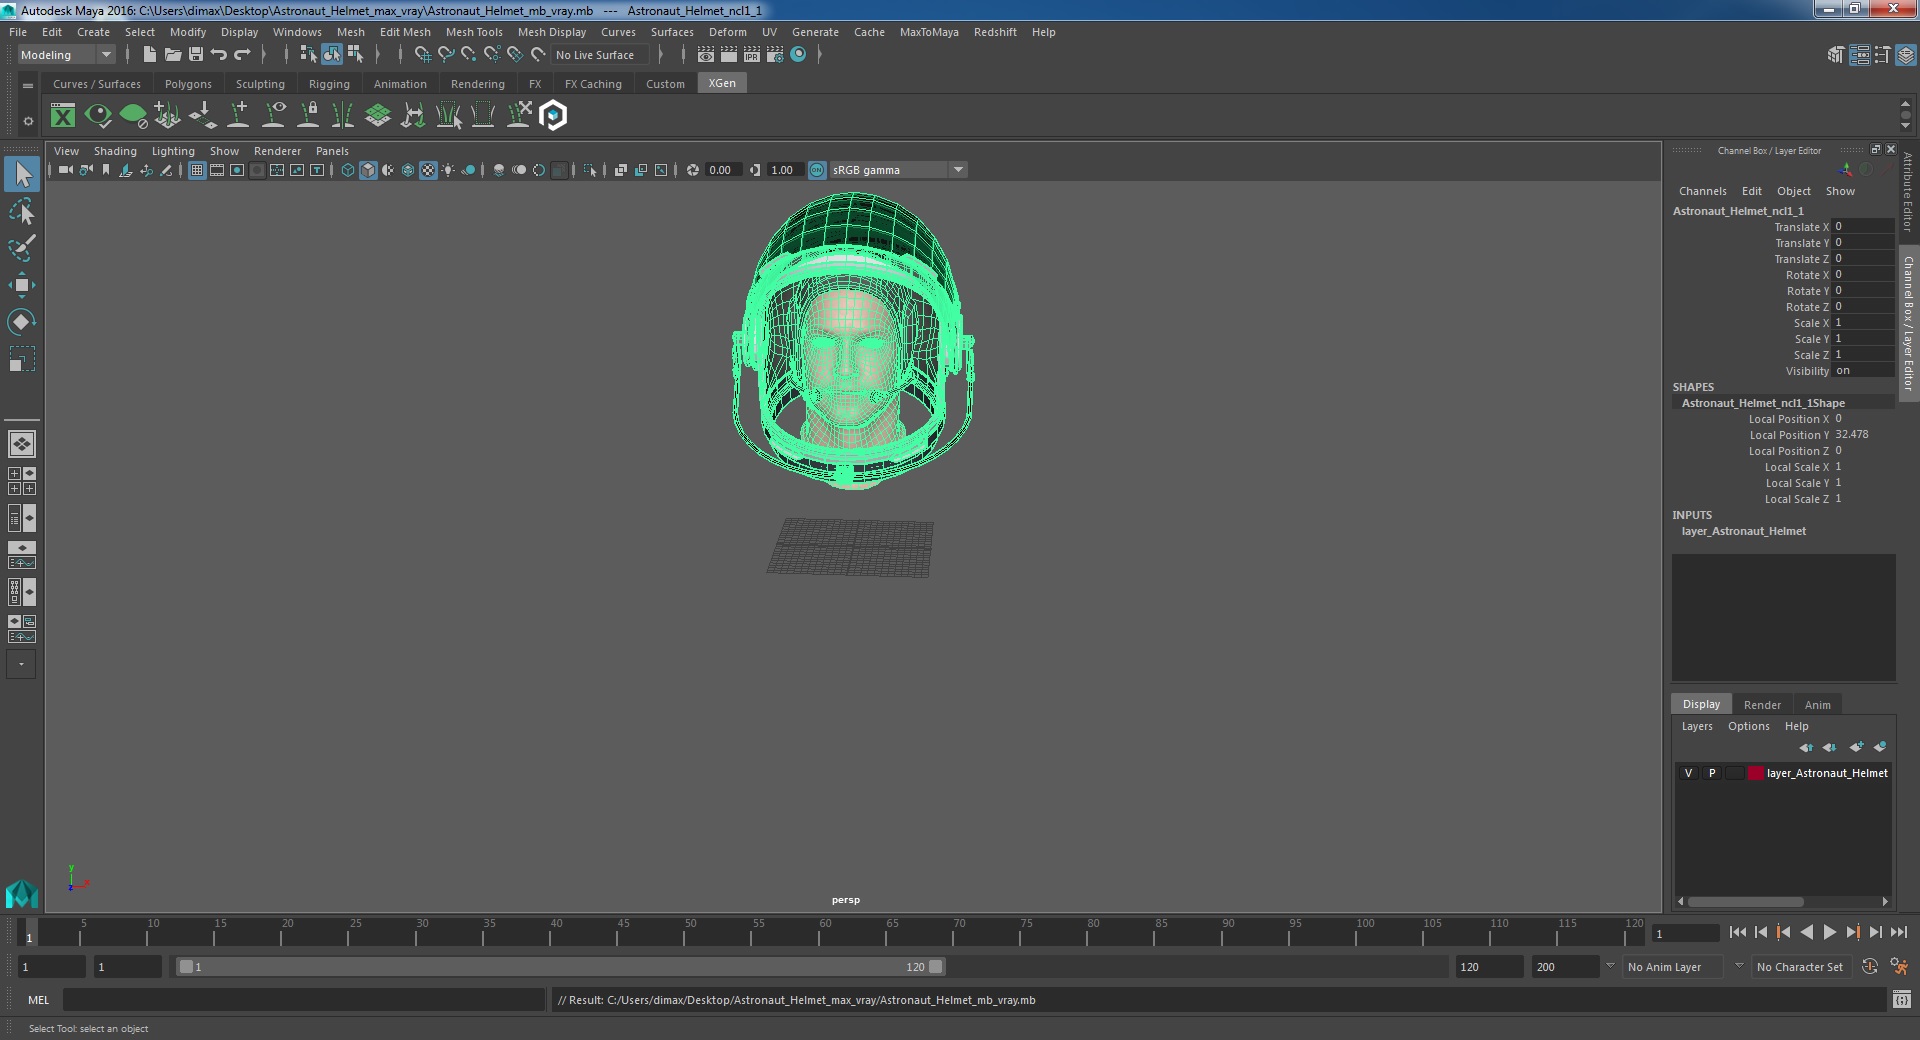Save the current scene

196,55
